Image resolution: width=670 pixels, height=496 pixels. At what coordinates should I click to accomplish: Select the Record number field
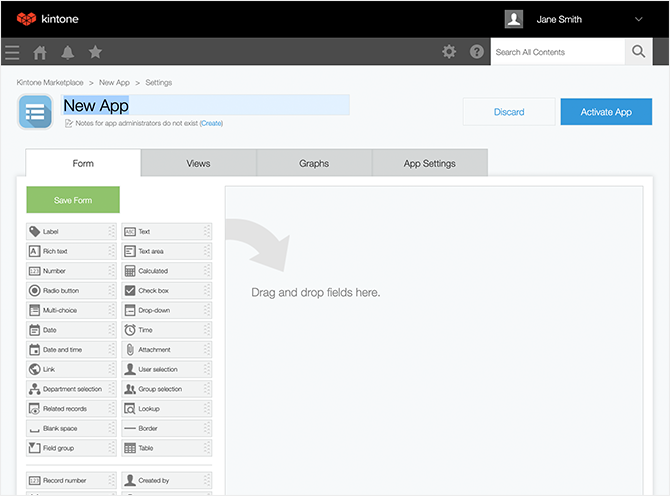click(x=71, y=480)
